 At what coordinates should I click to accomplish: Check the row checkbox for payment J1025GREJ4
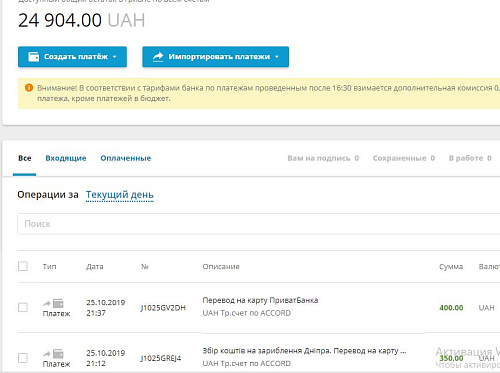pyautogui.click(x=23, y=358)
